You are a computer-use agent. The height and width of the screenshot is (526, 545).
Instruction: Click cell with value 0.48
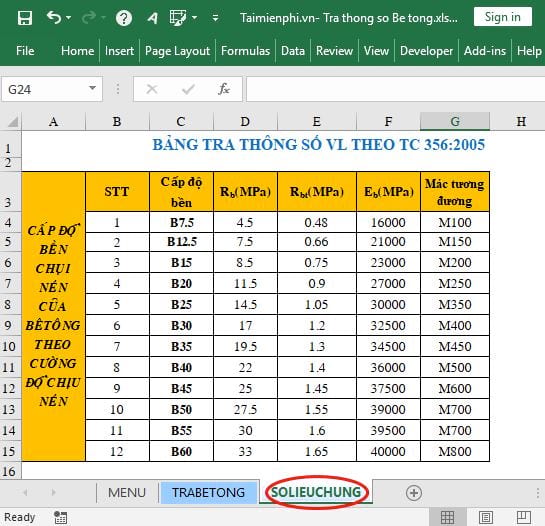point(316,222)
